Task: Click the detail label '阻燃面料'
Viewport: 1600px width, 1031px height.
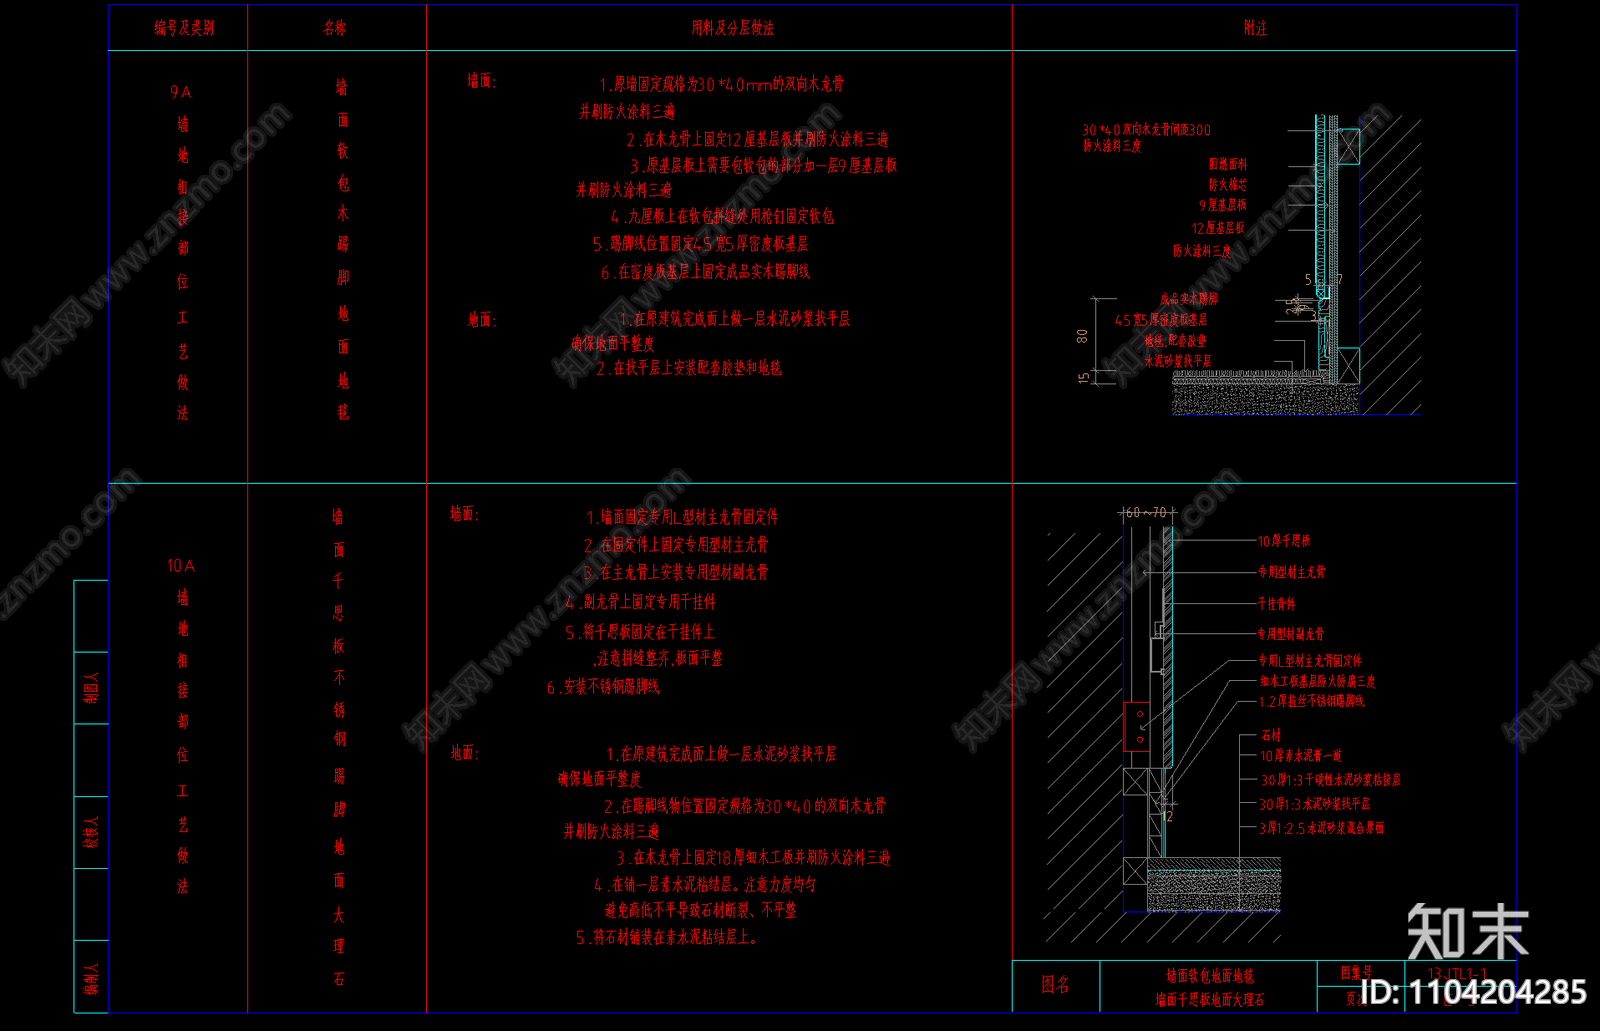Action: tap(1228, 164)
